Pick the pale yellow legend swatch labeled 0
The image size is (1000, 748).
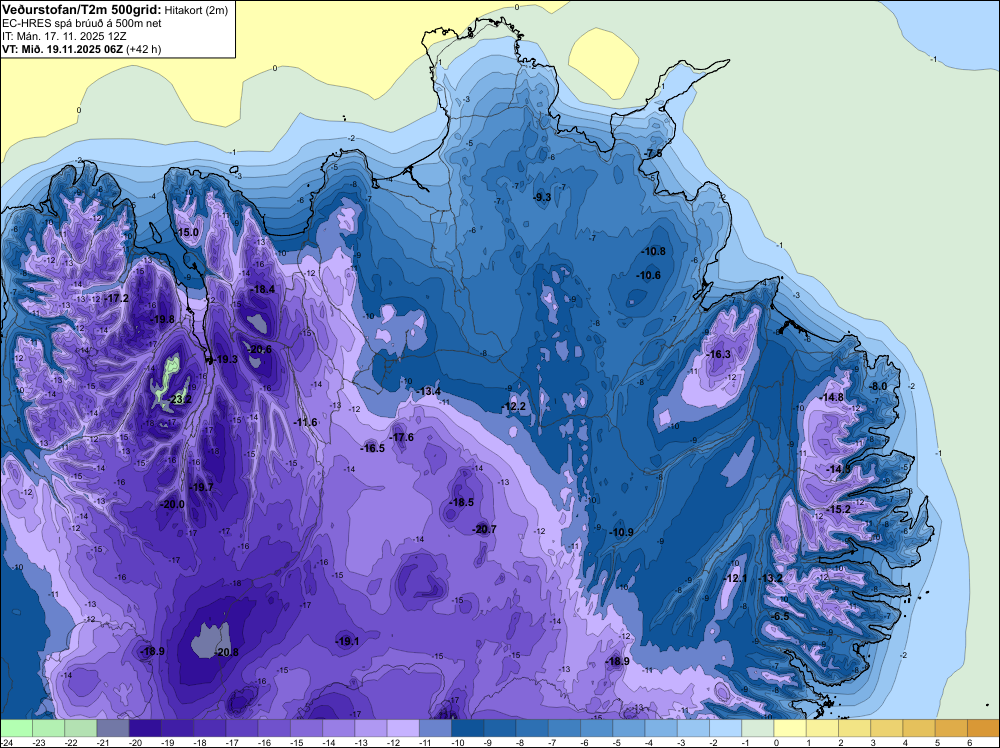(x=790, y=728)
